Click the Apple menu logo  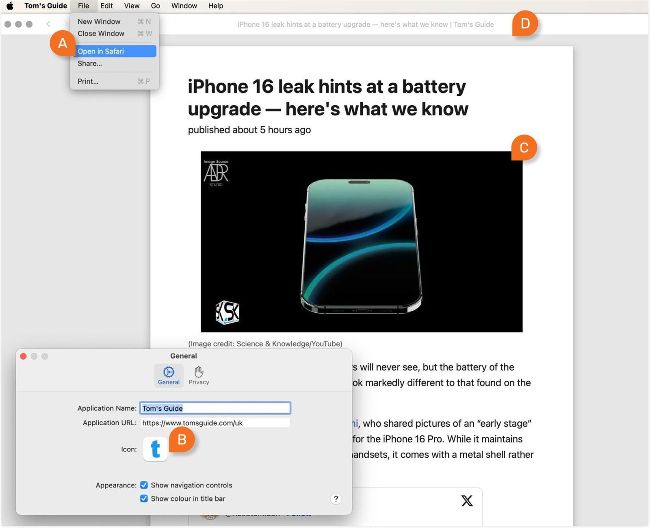tap(10, 6)
